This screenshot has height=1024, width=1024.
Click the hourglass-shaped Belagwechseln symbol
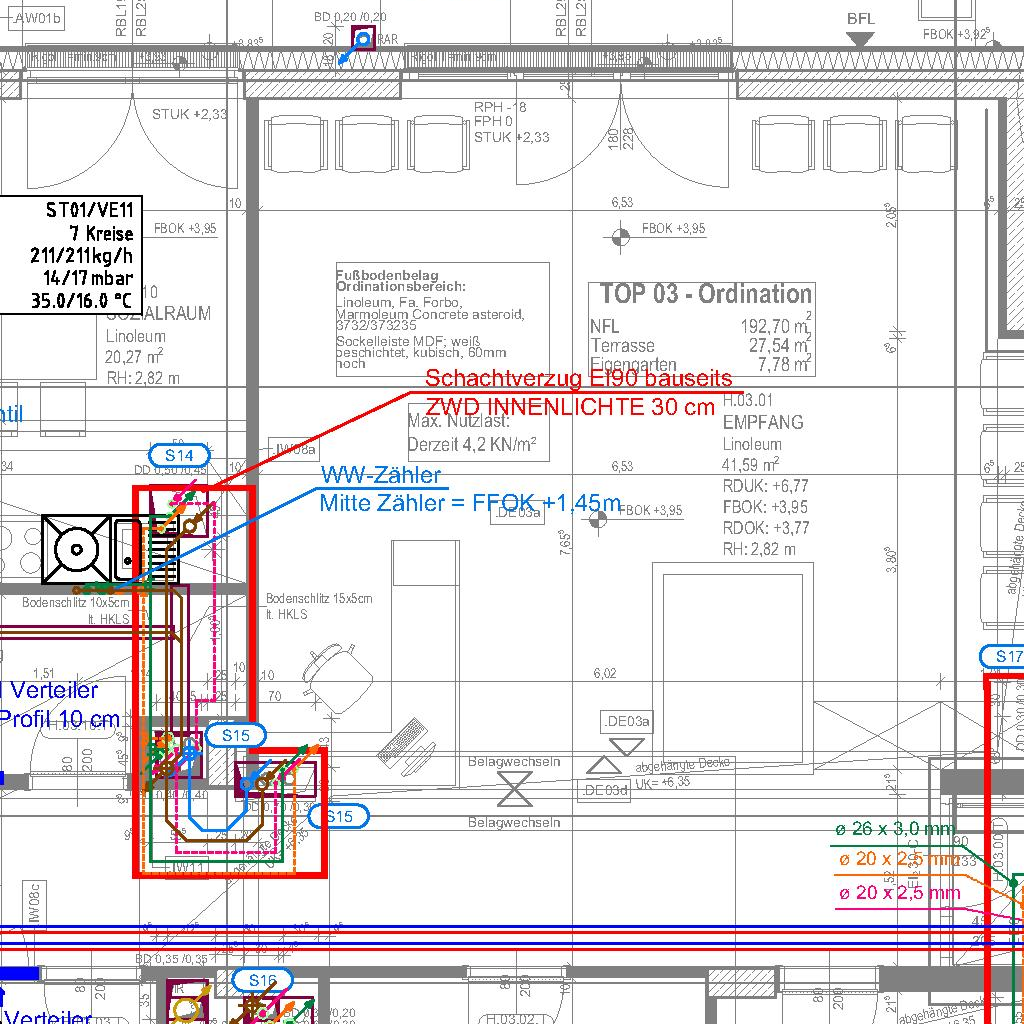515,789
